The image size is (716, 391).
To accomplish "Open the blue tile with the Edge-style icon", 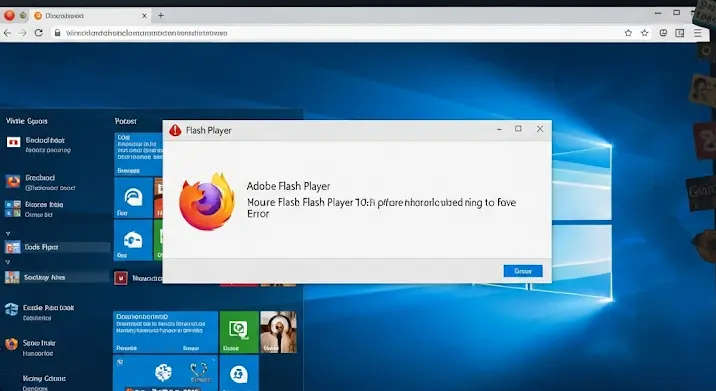I will pyautogui.click(x=133, y=198).
